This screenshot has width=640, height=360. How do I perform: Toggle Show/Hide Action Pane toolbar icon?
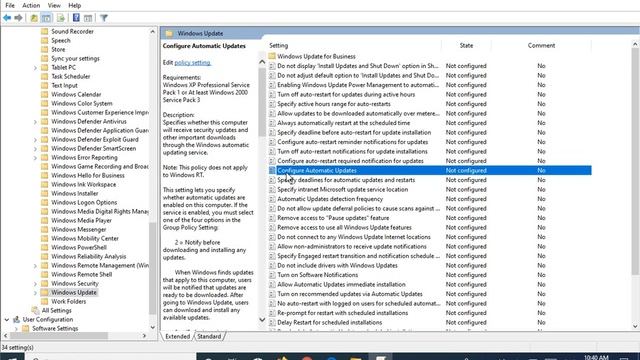pyautogui.click(x=88, y=18)
